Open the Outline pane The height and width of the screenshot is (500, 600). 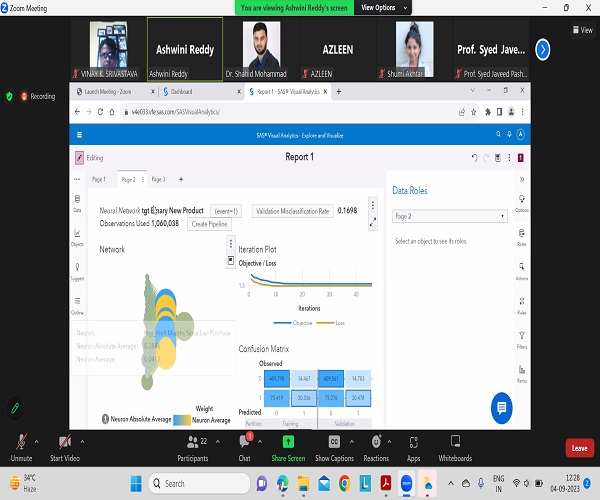click(x=77, y=306)
